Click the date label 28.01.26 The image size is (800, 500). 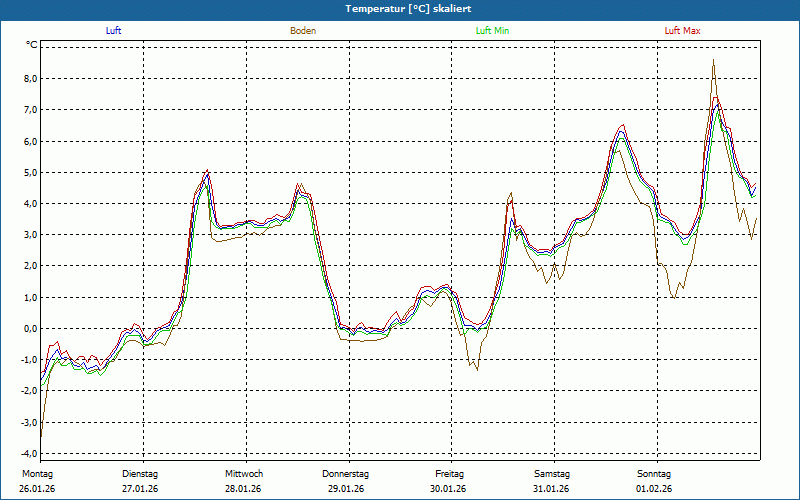[243, 488]
